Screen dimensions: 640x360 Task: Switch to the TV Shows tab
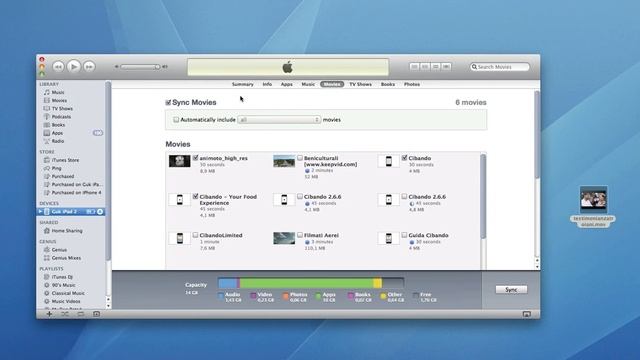tap(360, 84)
